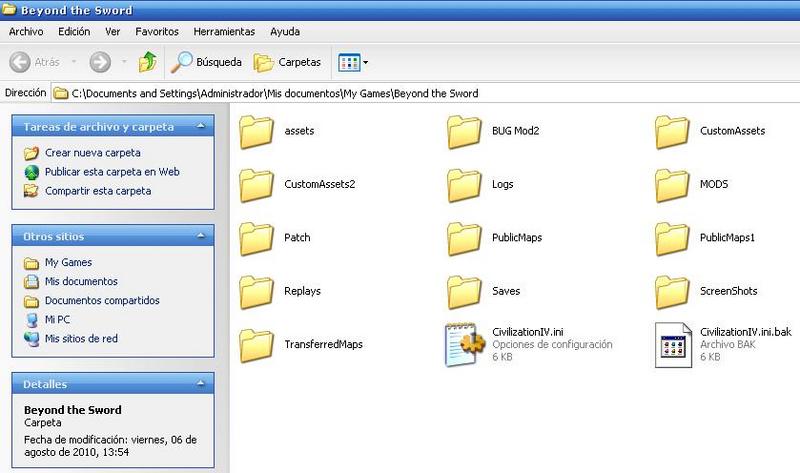Image resolution: width=800 pixels, height=473 pixels.
Task: Open the Herramientas menu
Action: (x=224, y=31)
